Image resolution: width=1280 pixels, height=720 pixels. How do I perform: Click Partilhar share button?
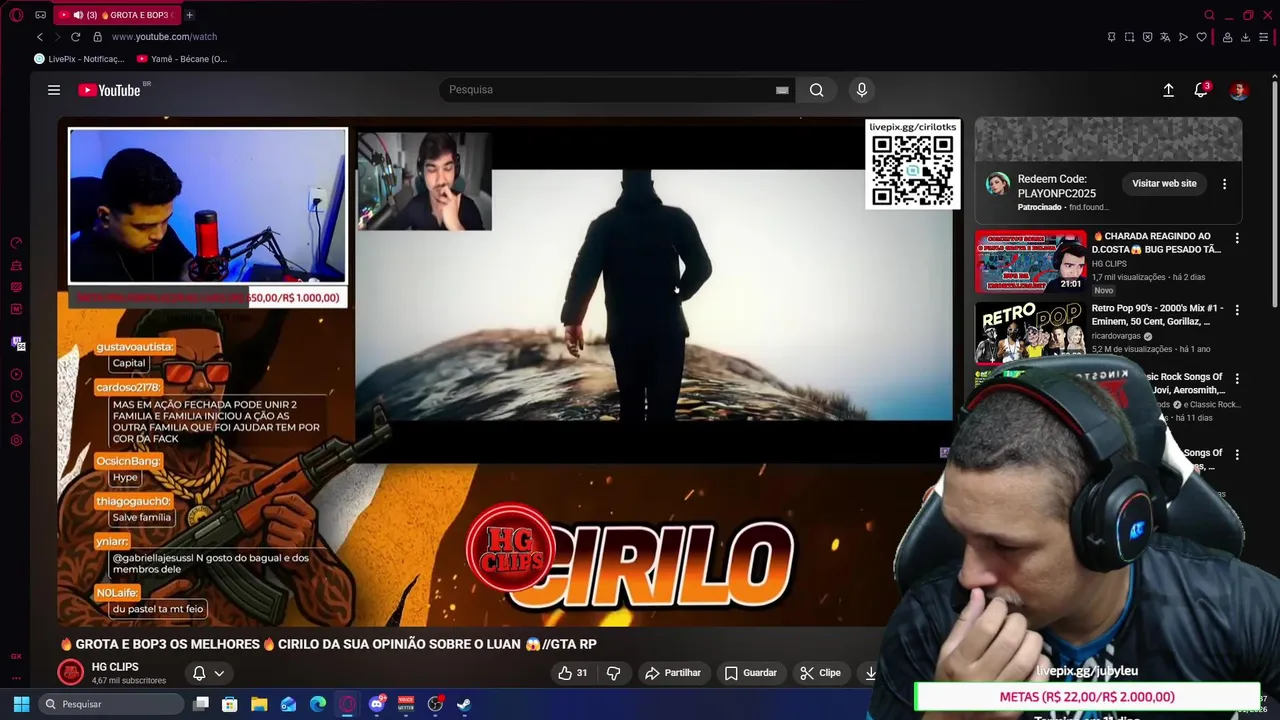673,673
